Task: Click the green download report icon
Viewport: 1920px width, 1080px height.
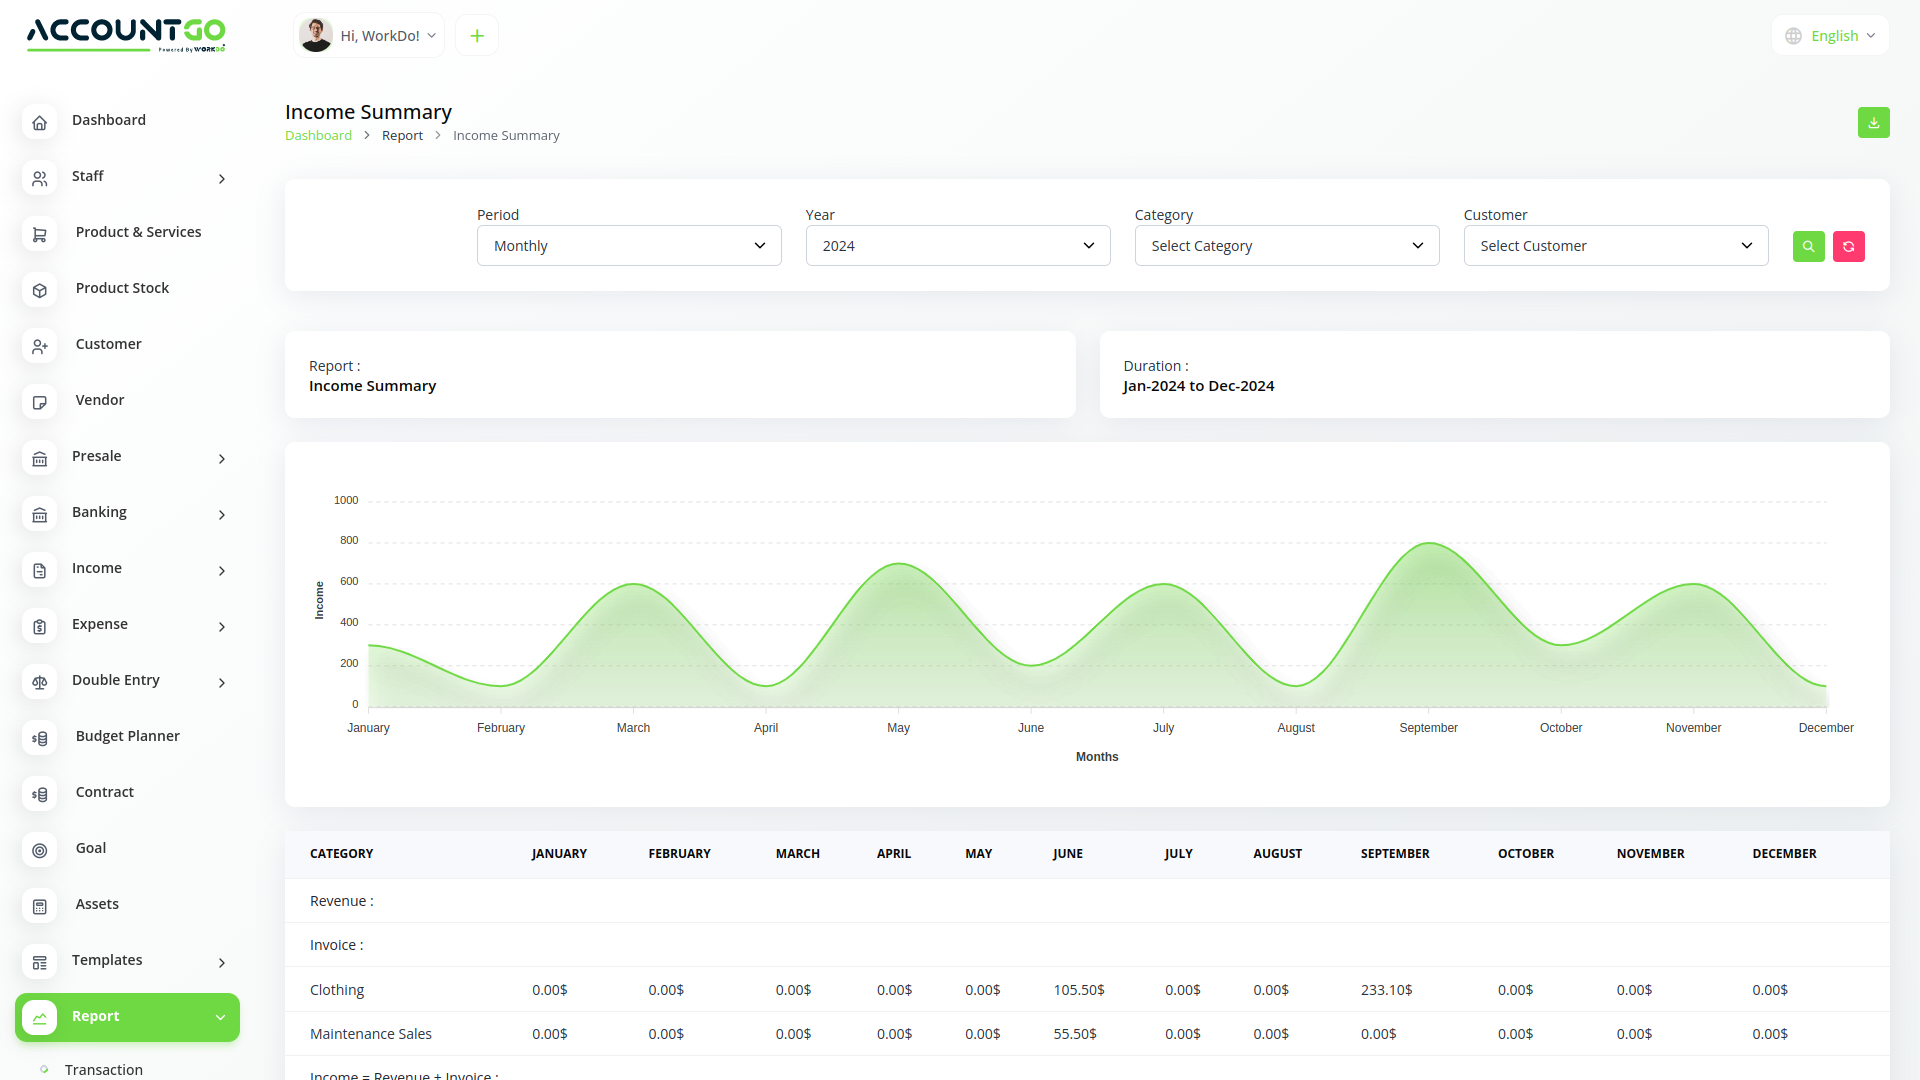Action: 1874,122
